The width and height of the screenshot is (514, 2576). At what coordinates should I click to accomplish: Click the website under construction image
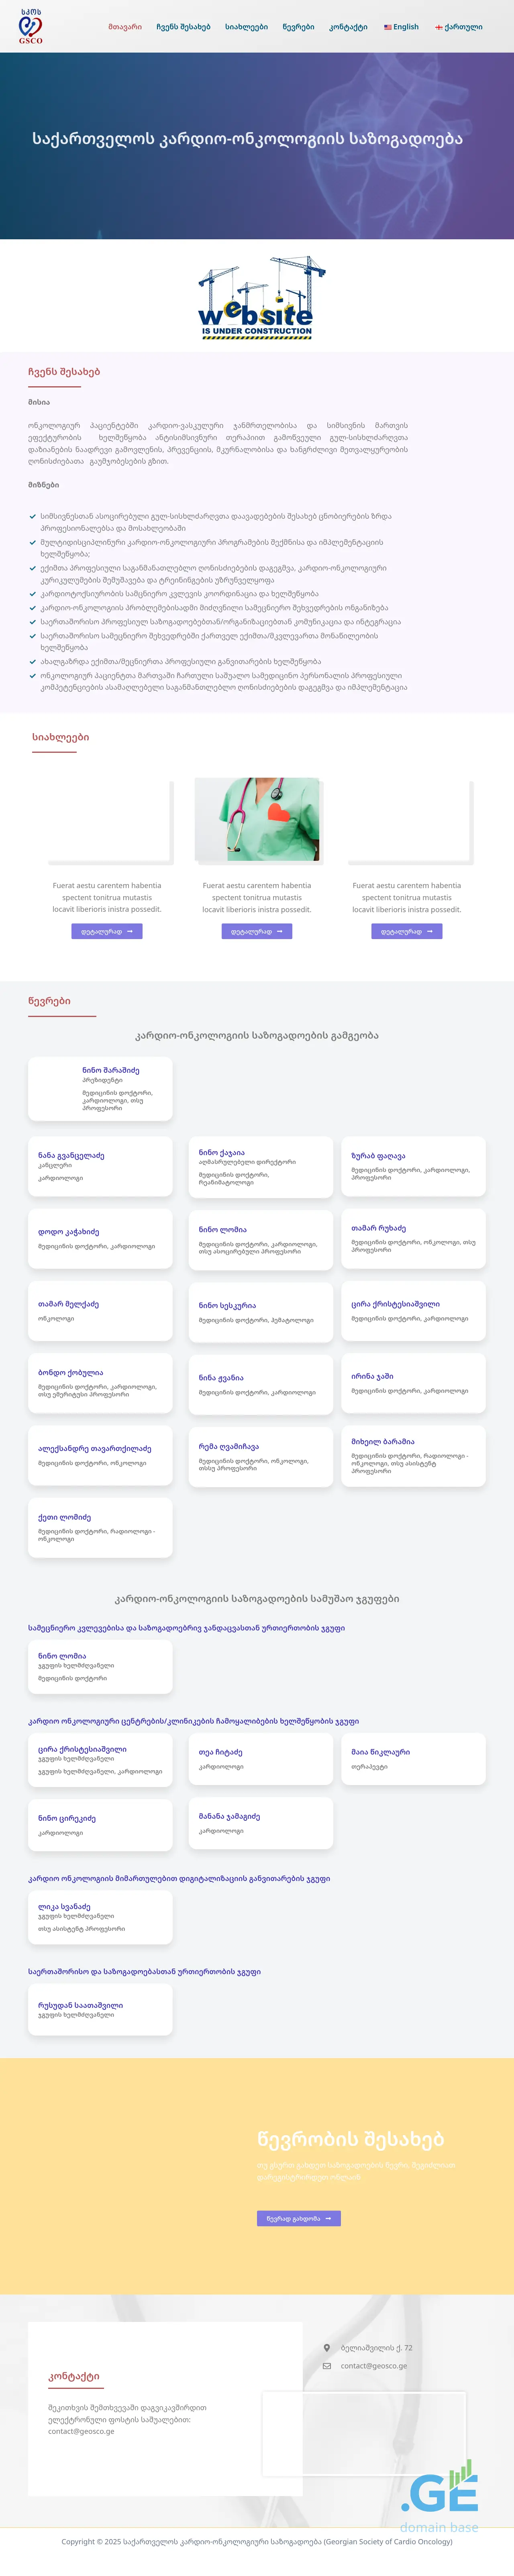click(257, 298)
